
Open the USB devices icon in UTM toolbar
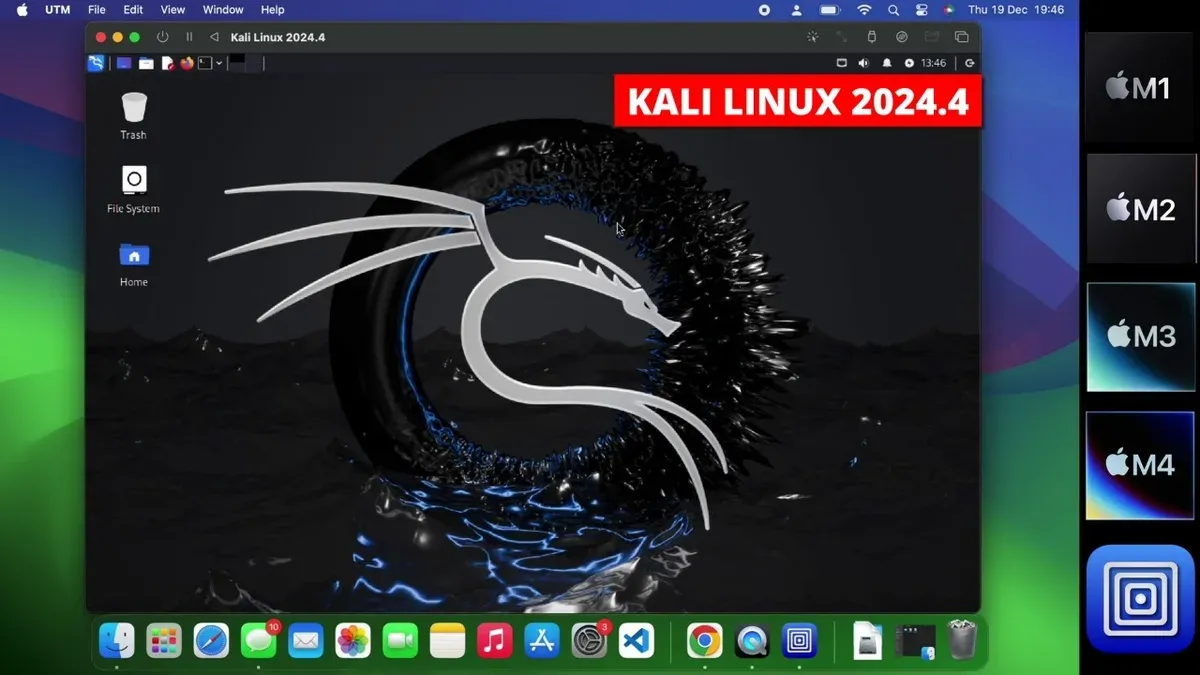coord(871,37)
